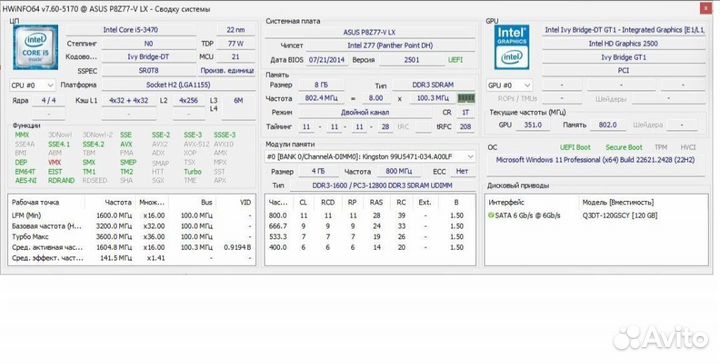The height and width of the screenshot is (363, 720).
Task: Click the GPU clock value 351.0
Action: coord(533,125)
